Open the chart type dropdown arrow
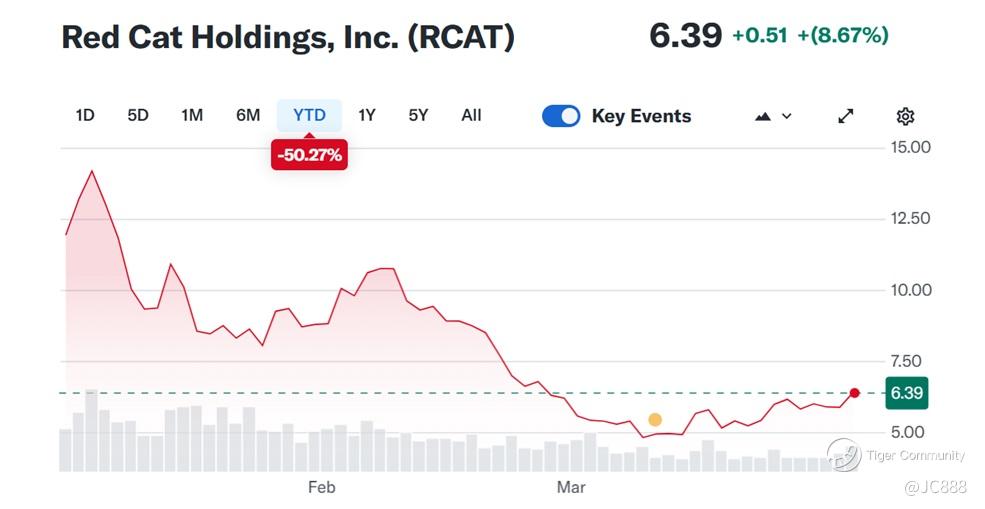 point(787,116)
